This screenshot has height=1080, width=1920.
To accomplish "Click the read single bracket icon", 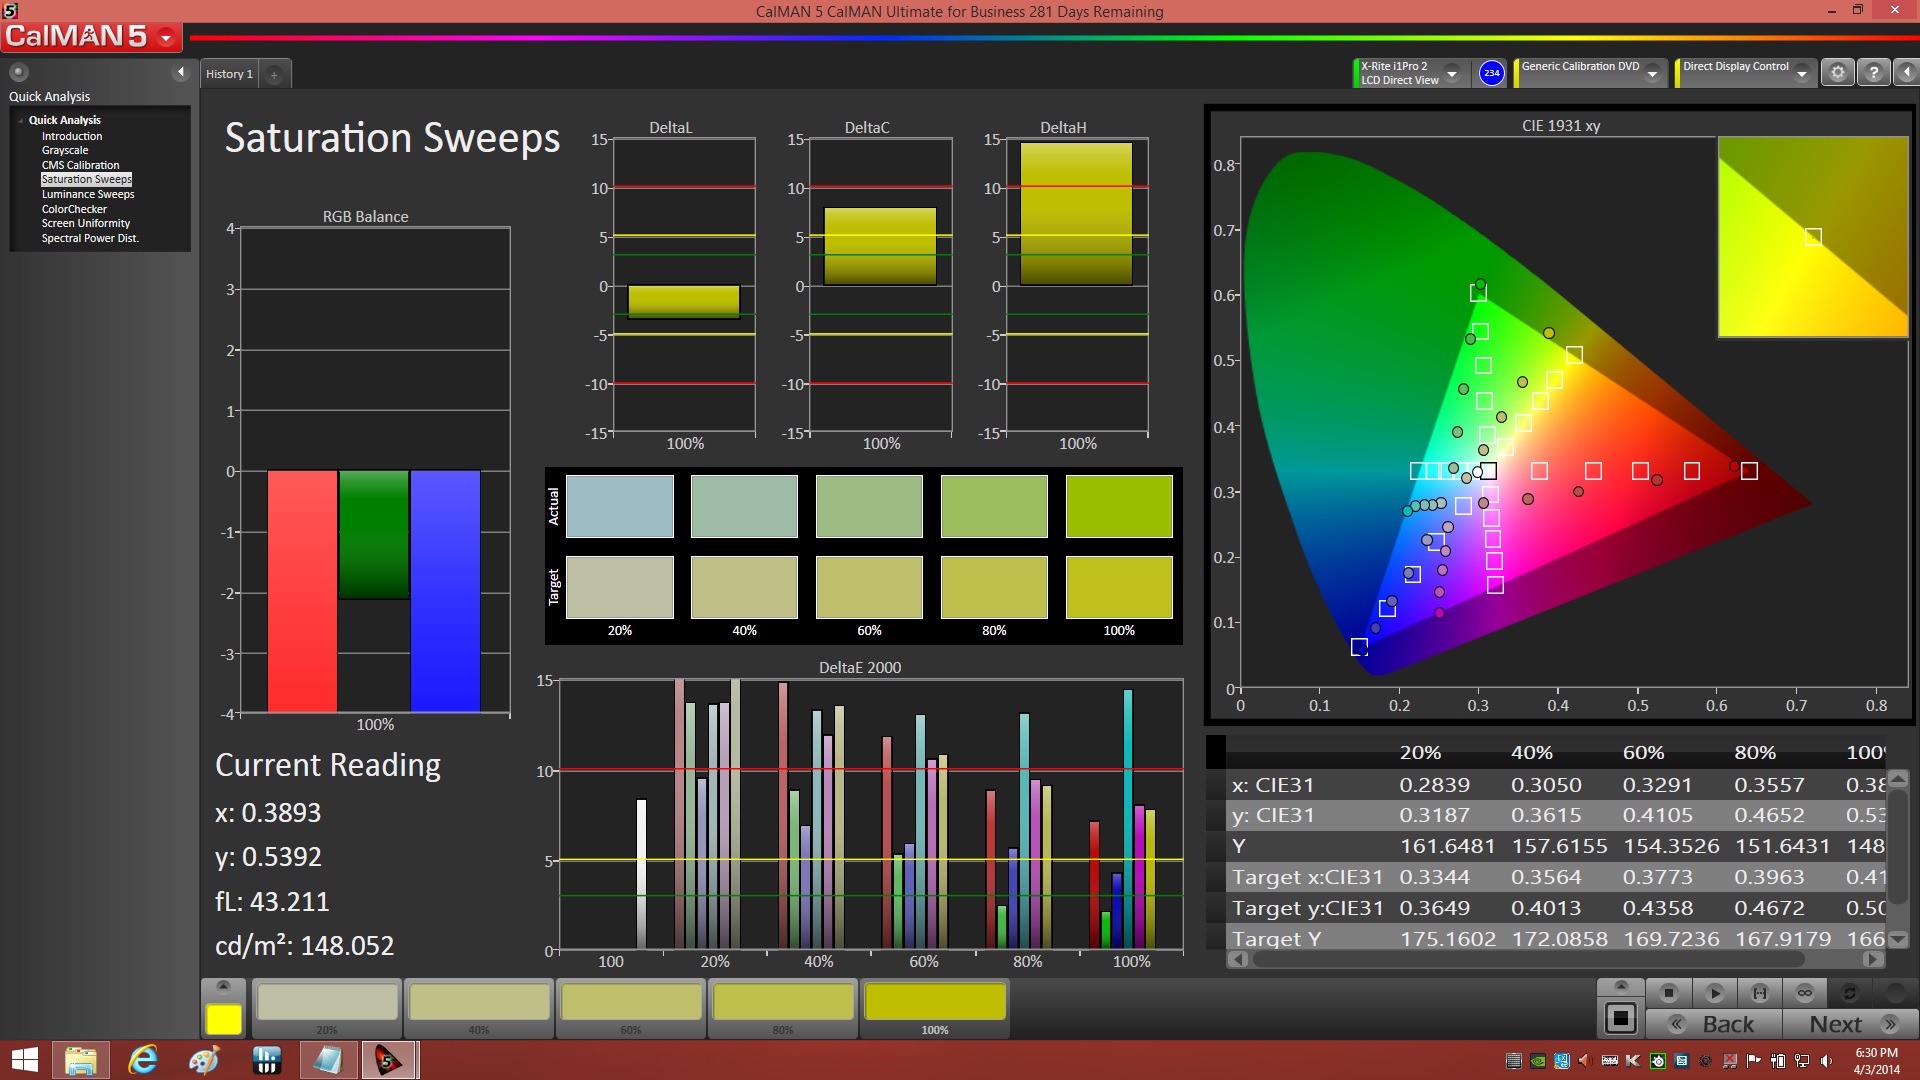I will click(x=1760, y=993).
